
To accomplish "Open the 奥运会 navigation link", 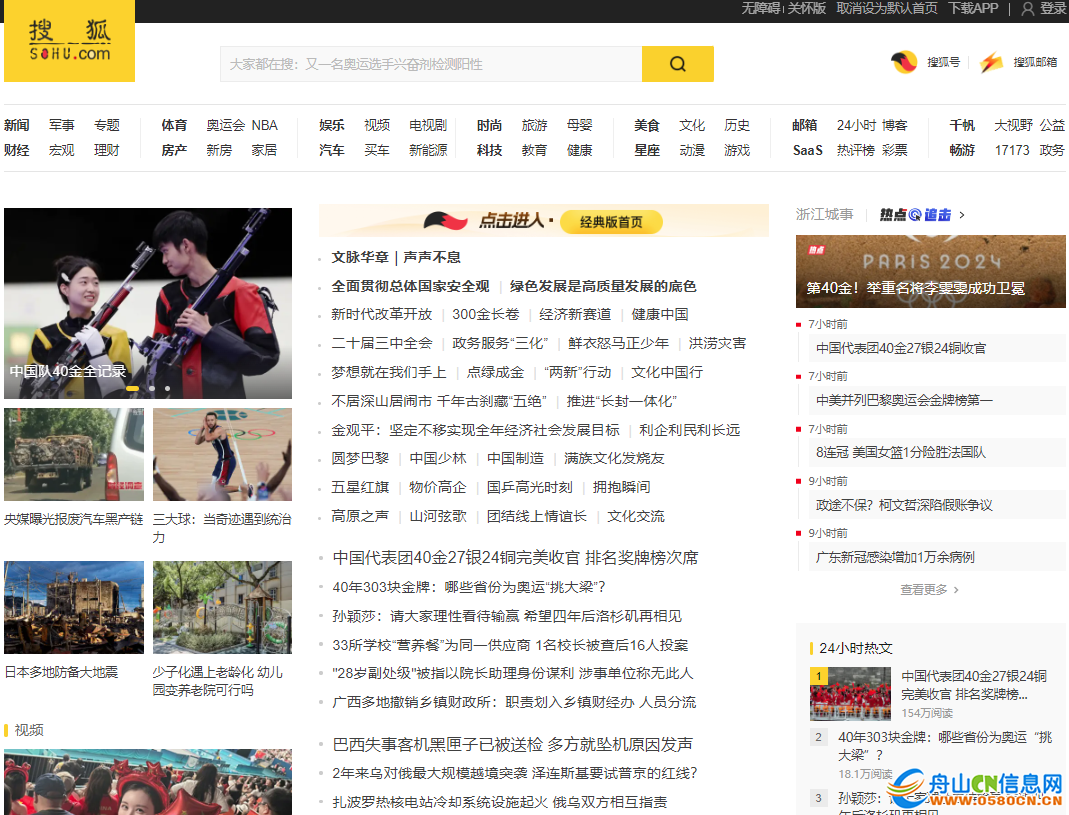I will [226, 125].
